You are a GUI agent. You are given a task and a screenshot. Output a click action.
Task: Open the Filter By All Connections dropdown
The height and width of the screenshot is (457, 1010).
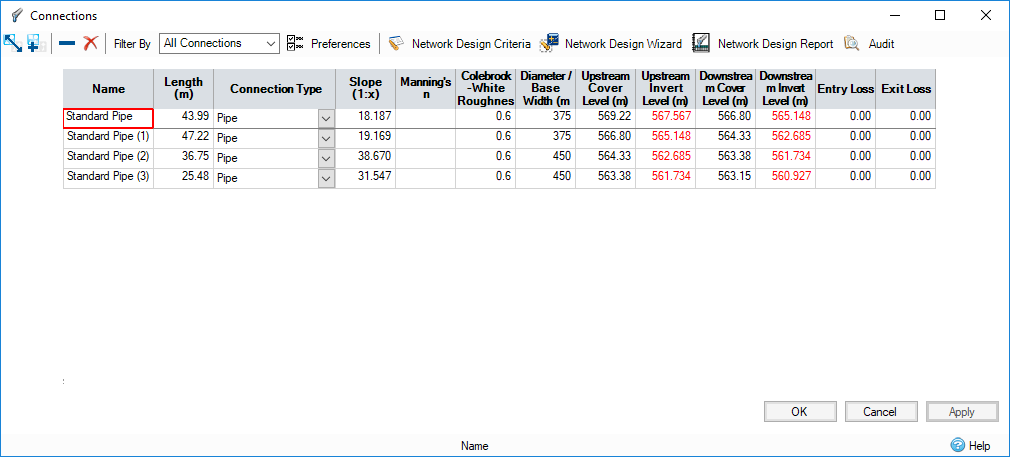(219, 43)
